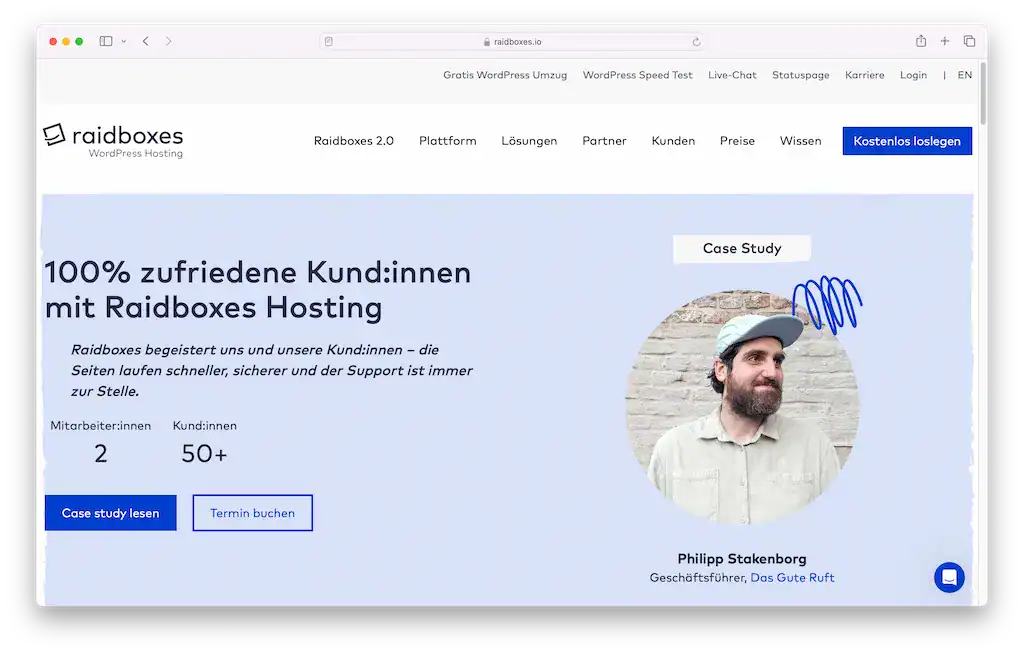Click the Case Study label
This screenshot has height=654, width=1024.
click(x=742, y=249)
